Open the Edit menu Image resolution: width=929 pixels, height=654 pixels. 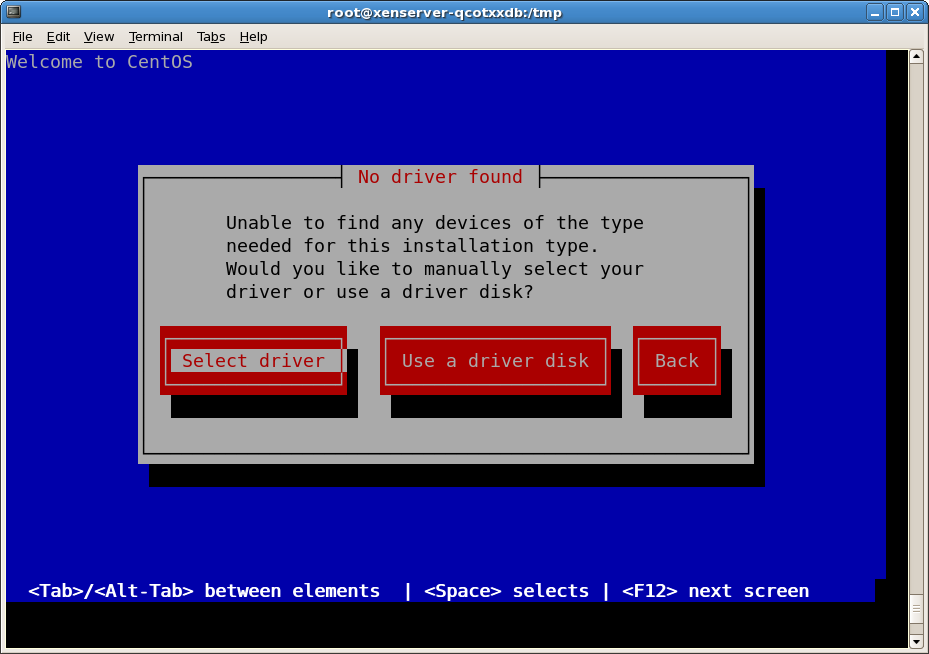[58, 37]
